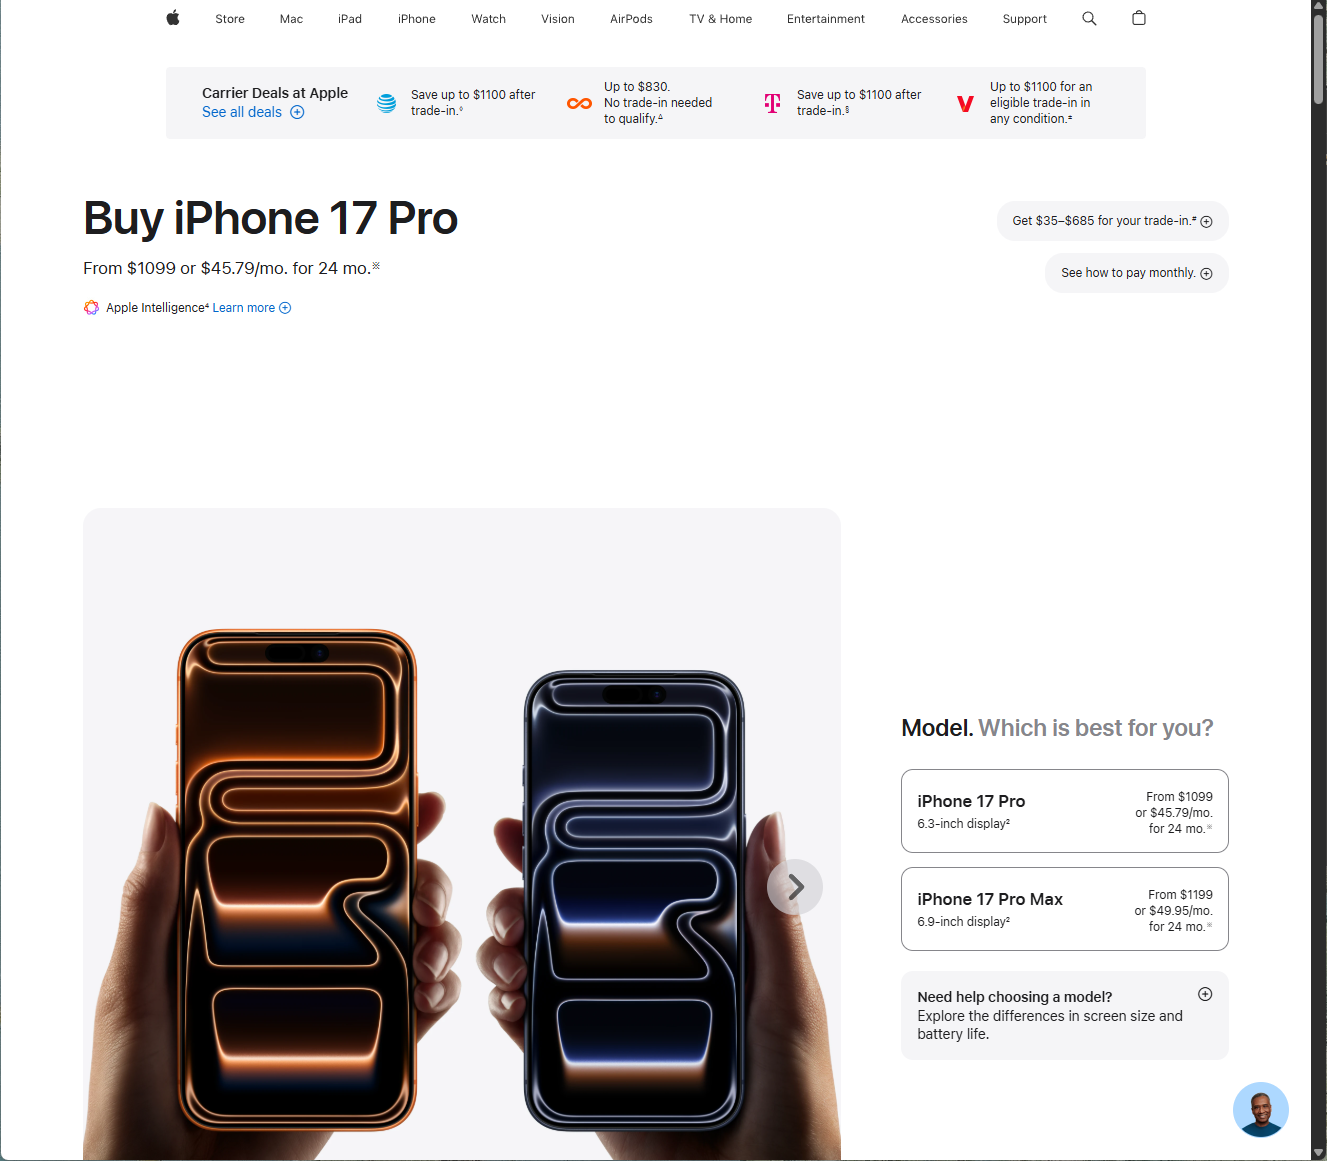Image resolution: width=1327 pixels, height=1161 pixels.
Task: Open See all deals link
Action: [253, 112]
